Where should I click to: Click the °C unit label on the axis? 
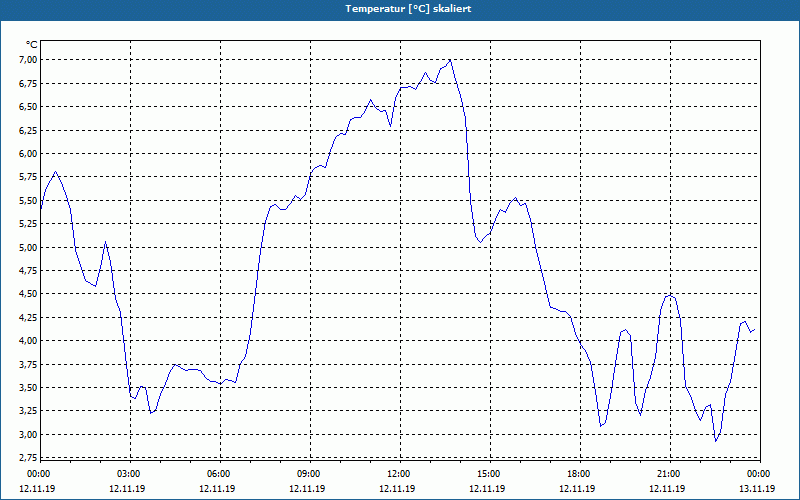(x=32, y=45)
